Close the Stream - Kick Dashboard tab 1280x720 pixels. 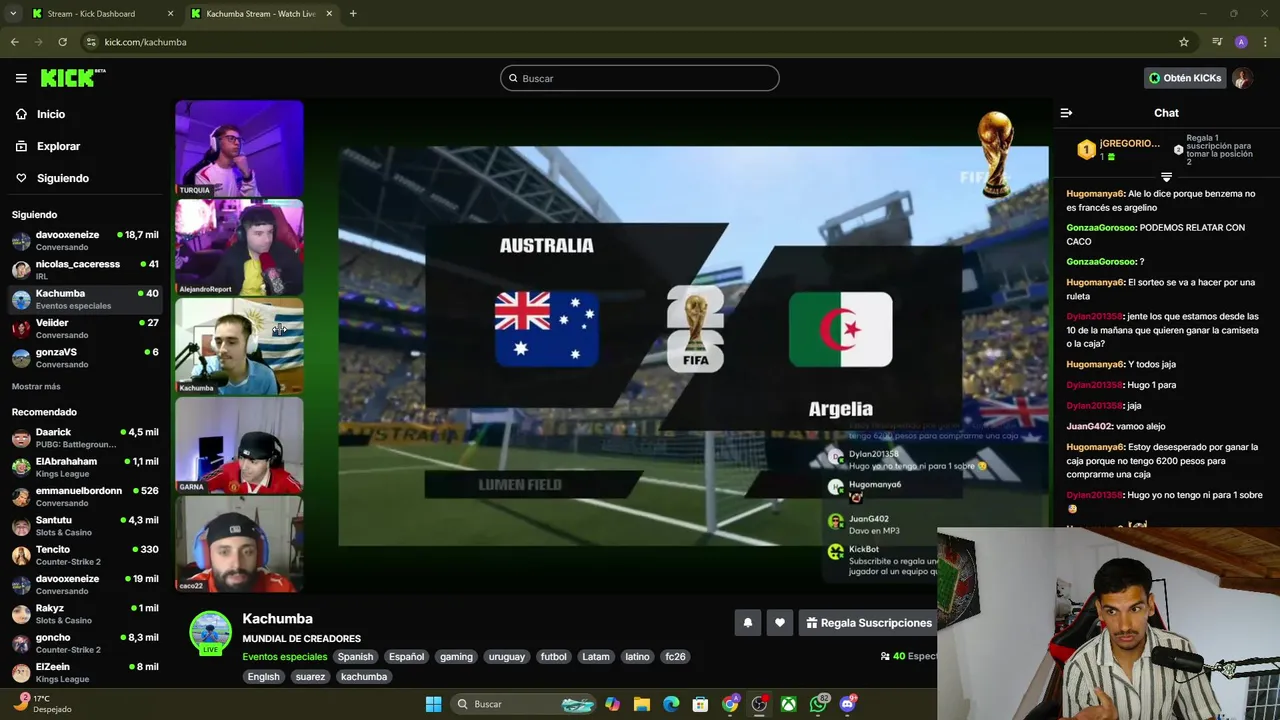(170, 14)
